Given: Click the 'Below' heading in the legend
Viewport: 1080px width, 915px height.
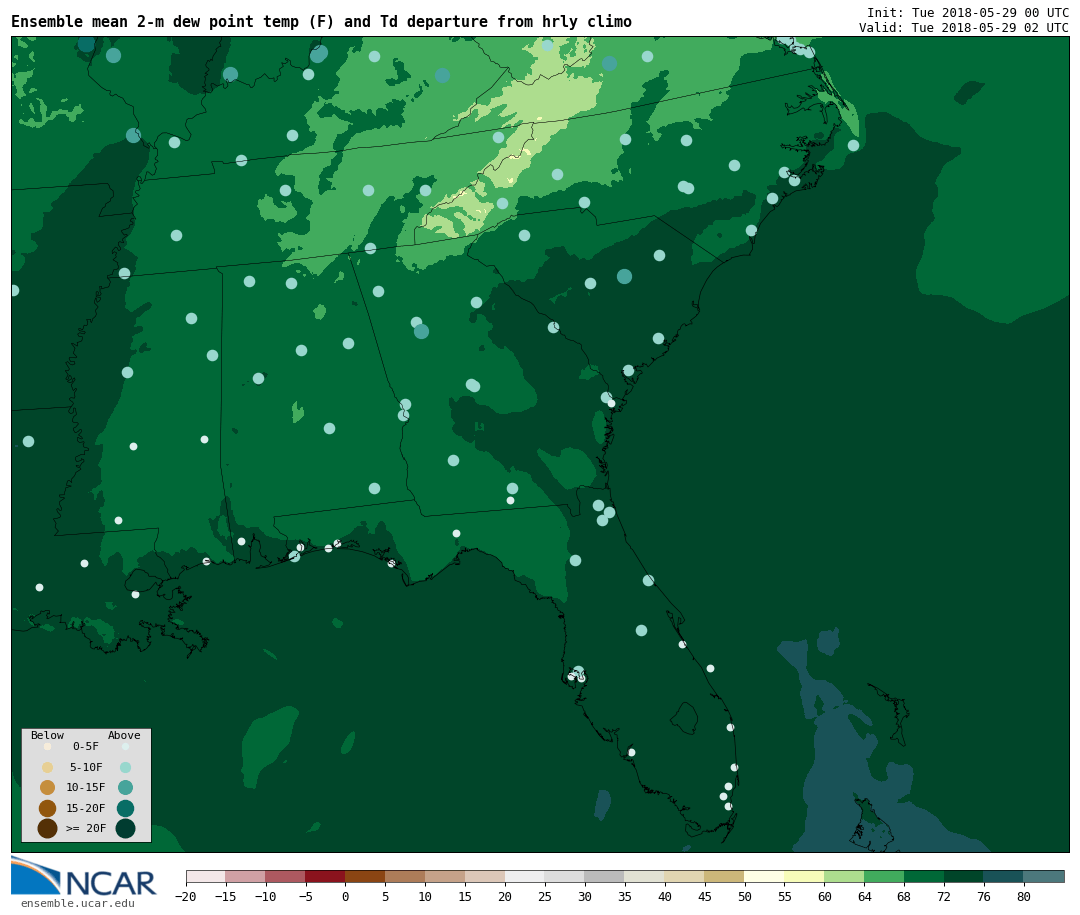Looking at the screenshot, I should coord(47,735).
